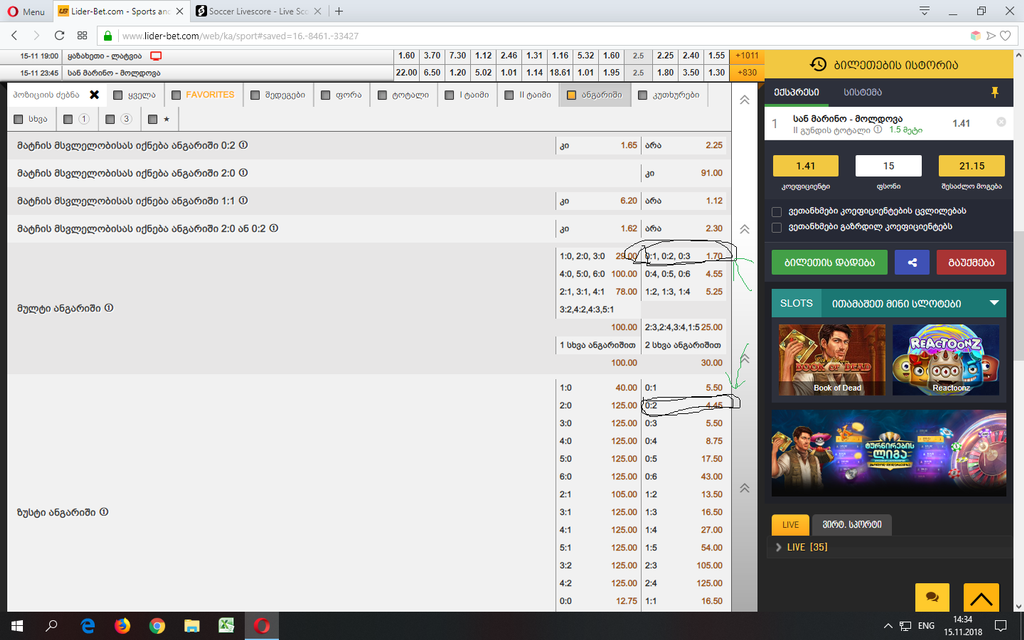
Task: Open new tab with plus button
Action: pos(338,11)
